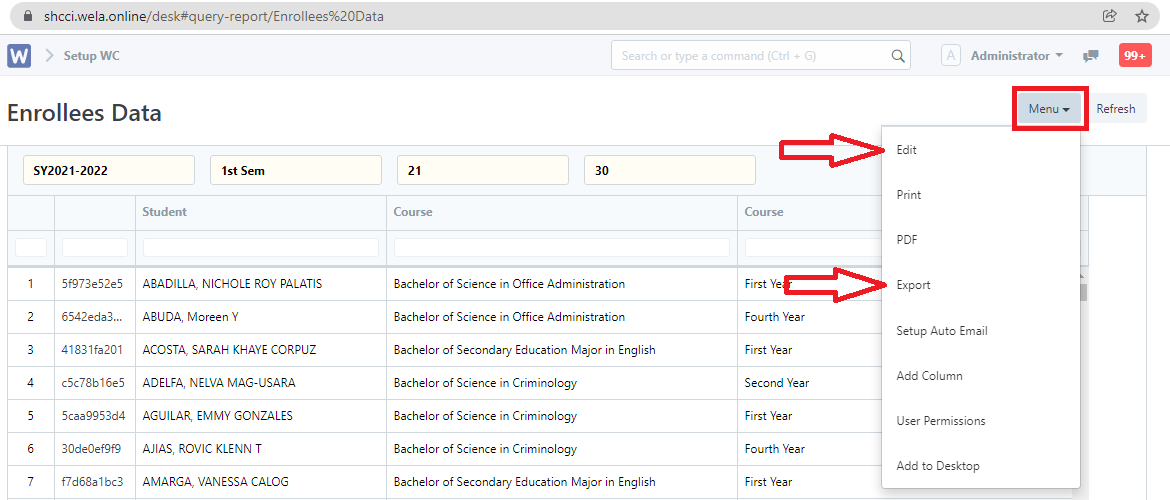Image resolution: width=1170 pixels, height=500 pixels.
Task: Click the padlock site info icon
Action: [27, 16]
